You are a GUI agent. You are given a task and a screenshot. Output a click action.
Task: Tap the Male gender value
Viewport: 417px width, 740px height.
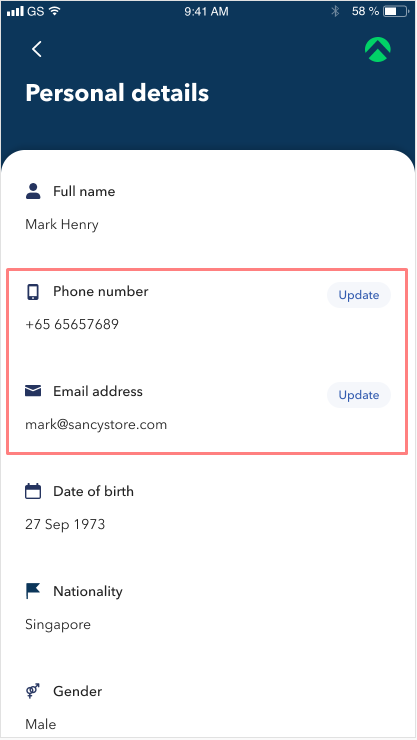click(41, 724)
